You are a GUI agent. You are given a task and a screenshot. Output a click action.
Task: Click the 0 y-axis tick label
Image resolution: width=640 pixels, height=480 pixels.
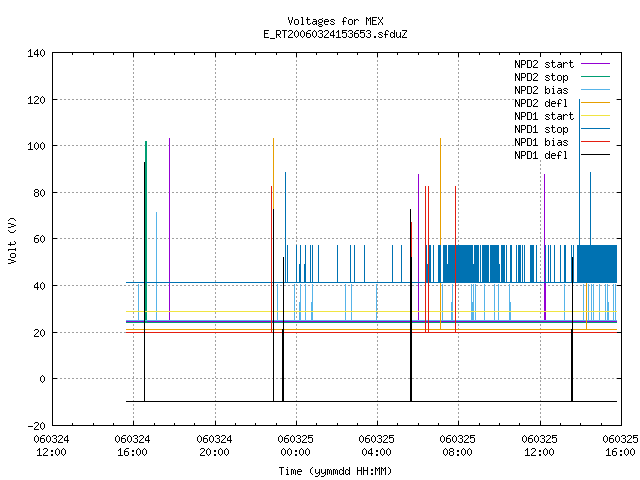tap(42, 380)
